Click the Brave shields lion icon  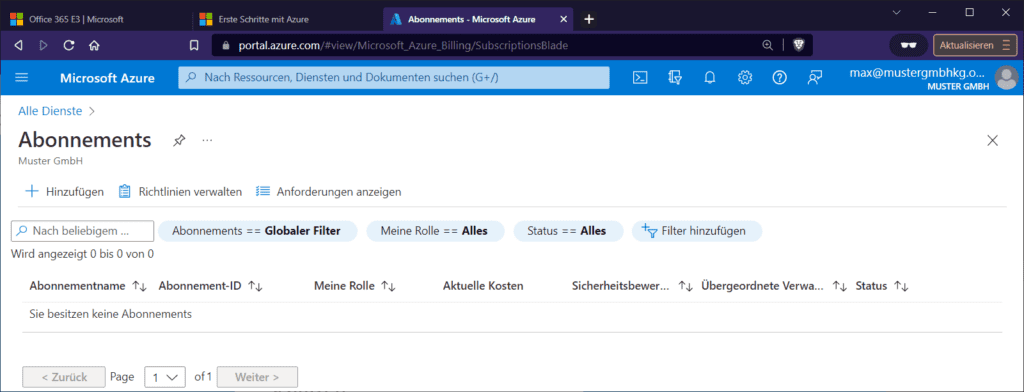point(799,45)
